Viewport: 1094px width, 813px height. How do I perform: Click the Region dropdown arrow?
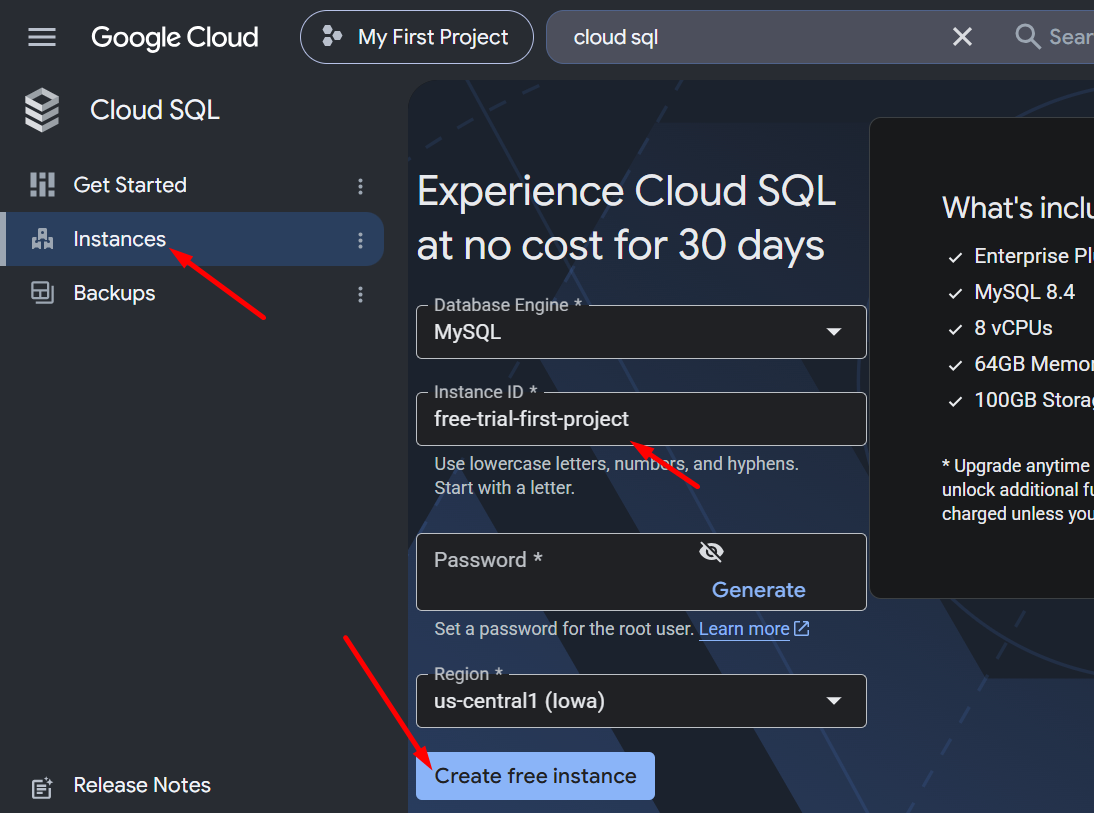834,701
